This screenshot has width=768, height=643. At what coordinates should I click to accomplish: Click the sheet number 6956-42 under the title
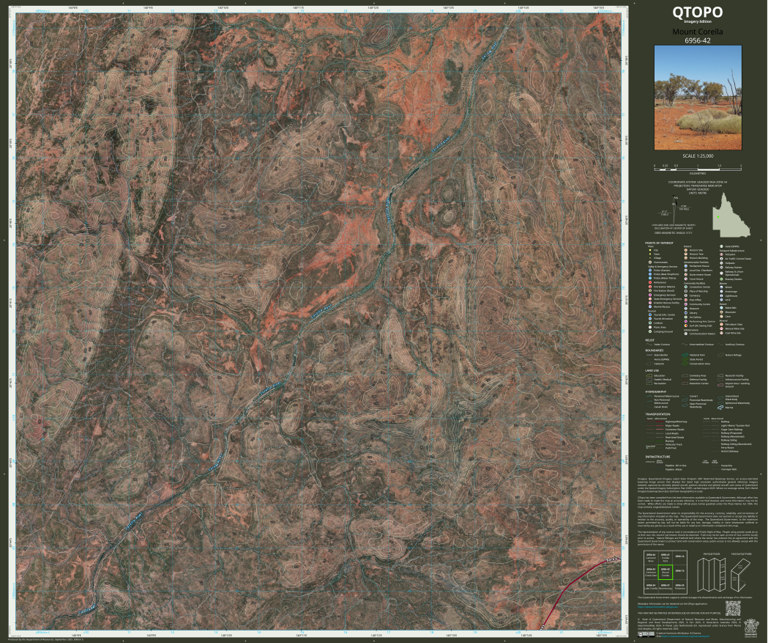click(697, 40)
